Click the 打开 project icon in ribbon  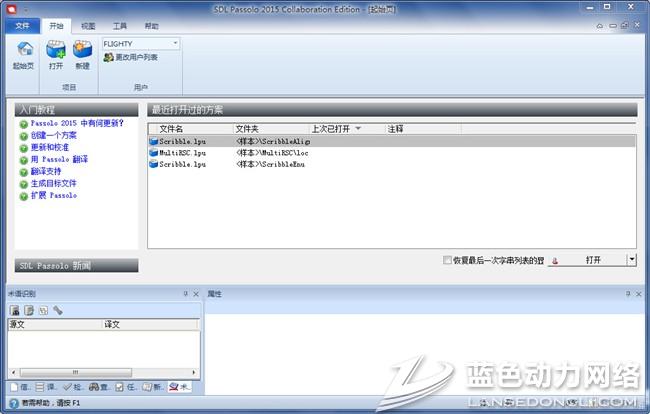(x=56, y=50)
